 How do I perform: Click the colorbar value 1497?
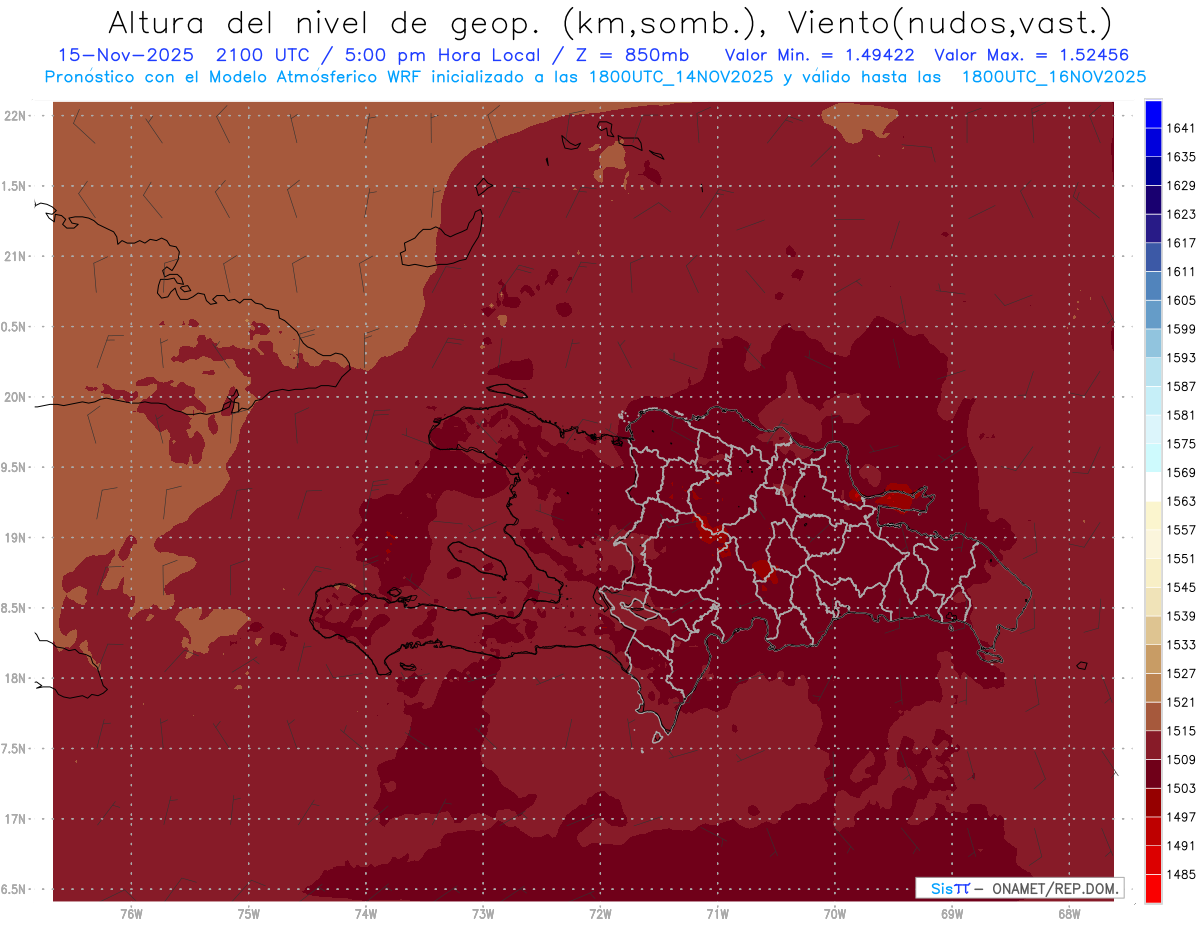pyautogui.click(x=1181, y=817)
